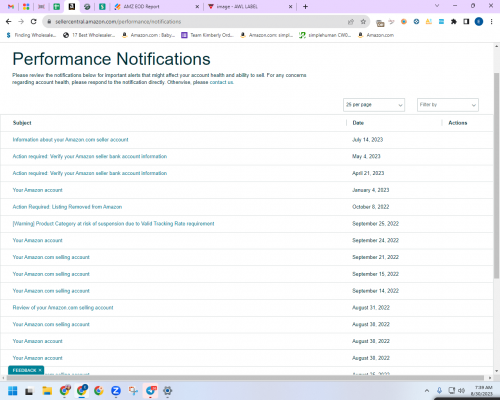Click the Subject column header
This screenshot has height=400, width=500.
point(22,123)
